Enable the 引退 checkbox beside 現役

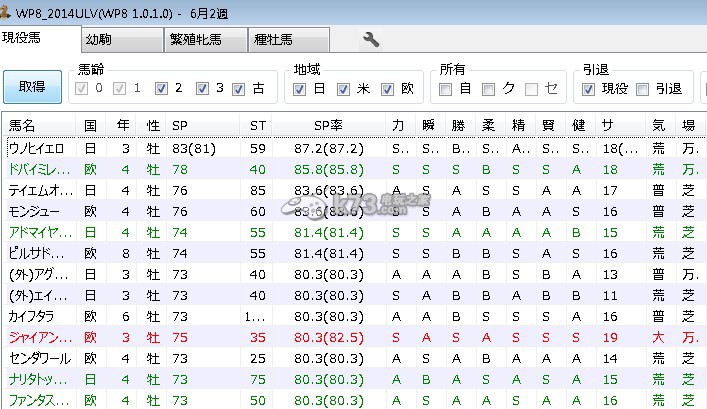point(643,89)
